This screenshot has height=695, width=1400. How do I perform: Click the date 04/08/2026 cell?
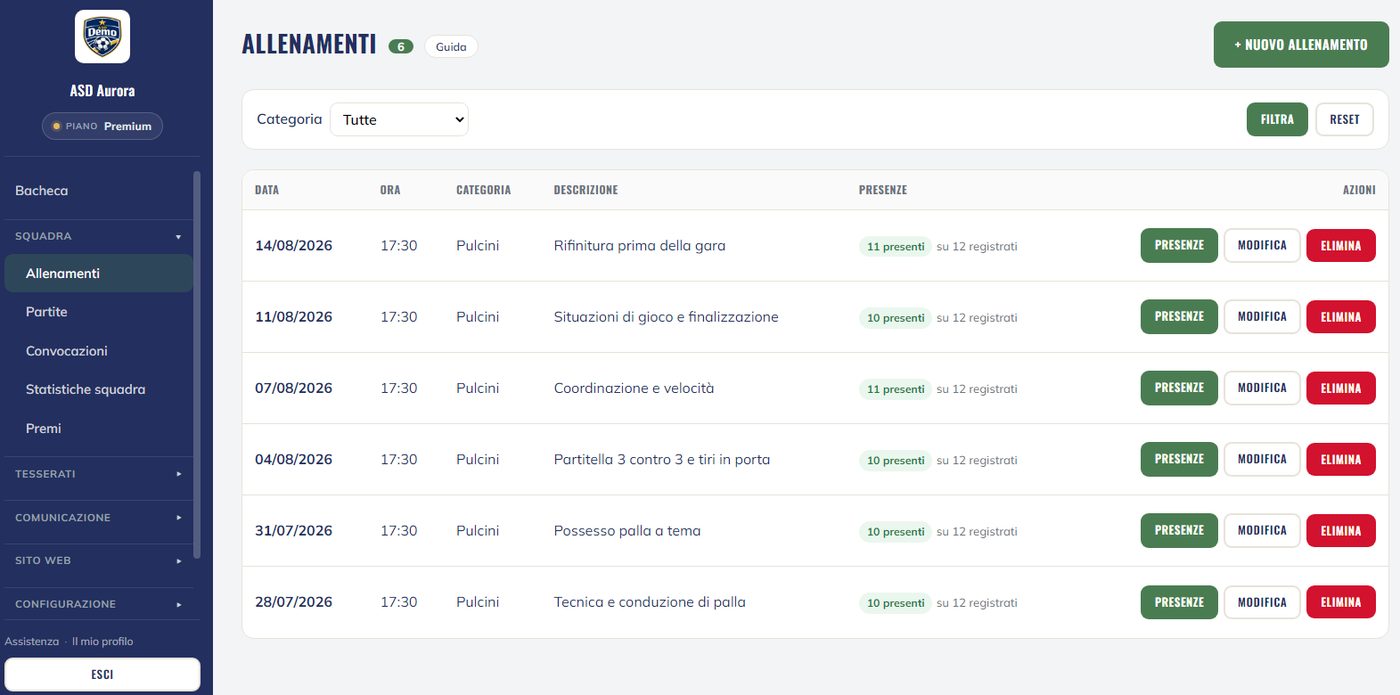click(x=294, y=459)
